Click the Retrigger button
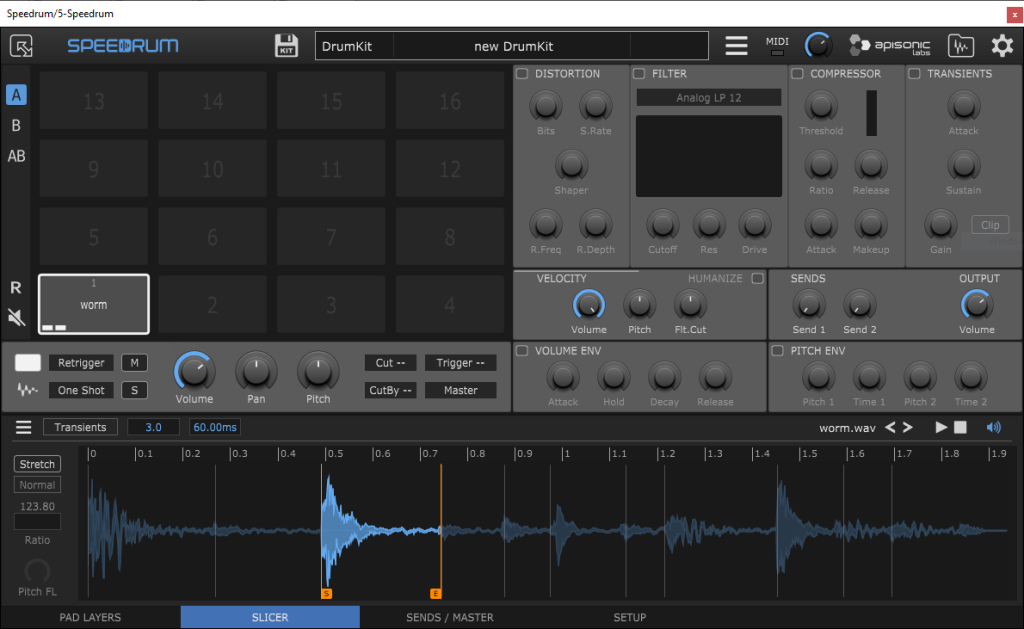 coord(81,363)
